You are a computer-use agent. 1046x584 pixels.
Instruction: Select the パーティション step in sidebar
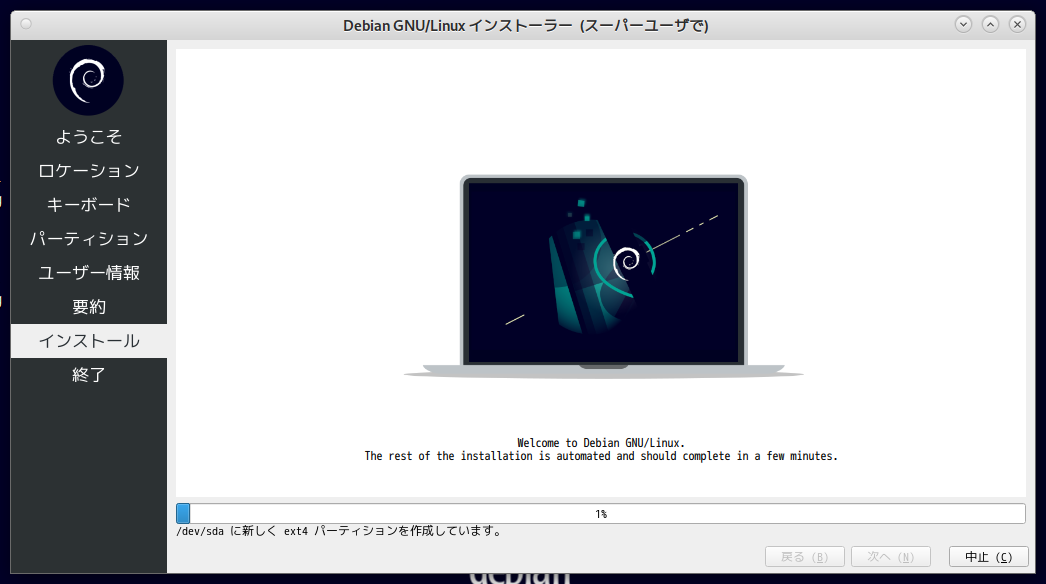pos(89,239)
